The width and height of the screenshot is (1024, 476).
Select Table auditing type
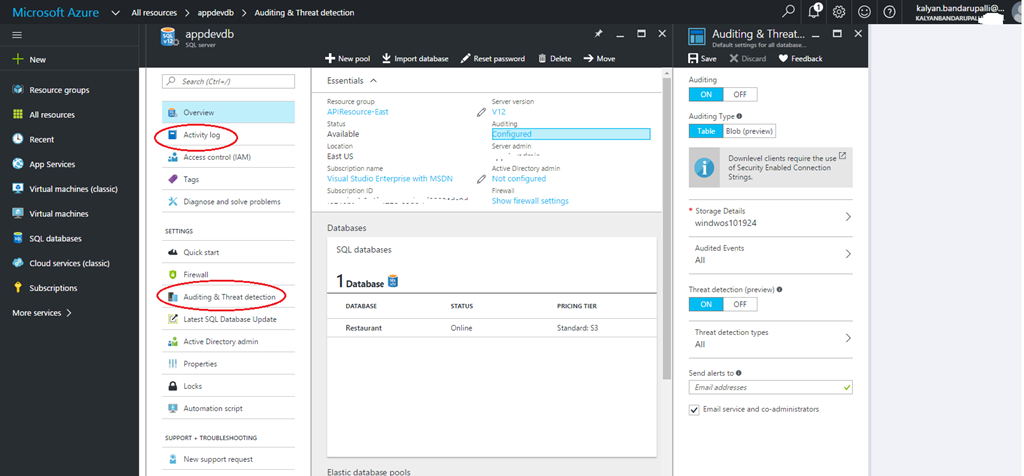[706, 131]
